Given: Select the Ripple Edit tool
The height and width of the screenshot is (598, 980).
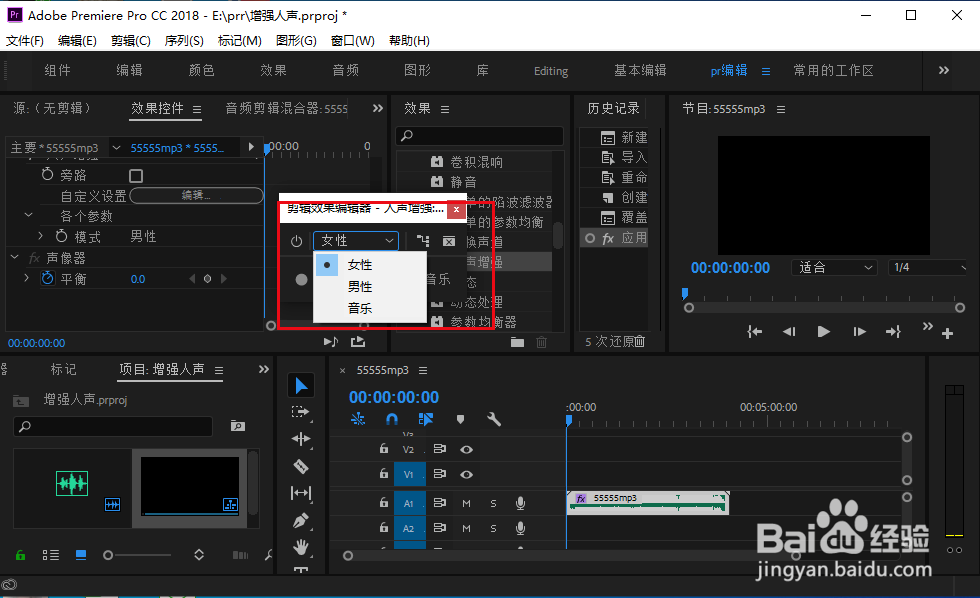Looking at the screenshot, I should 301,439.
